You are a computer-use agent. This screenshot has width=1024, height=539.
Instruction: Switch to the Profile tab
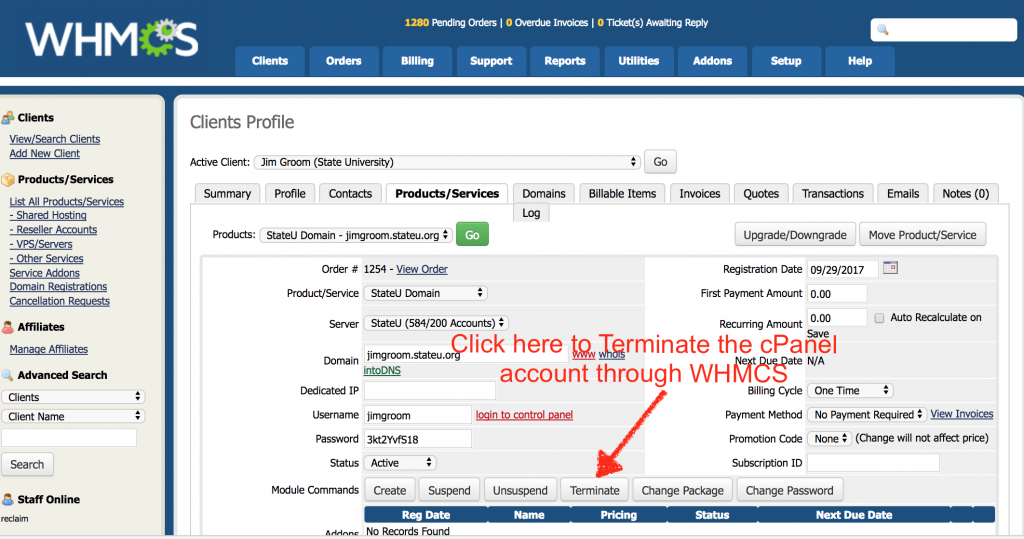(x=290, y=193)
